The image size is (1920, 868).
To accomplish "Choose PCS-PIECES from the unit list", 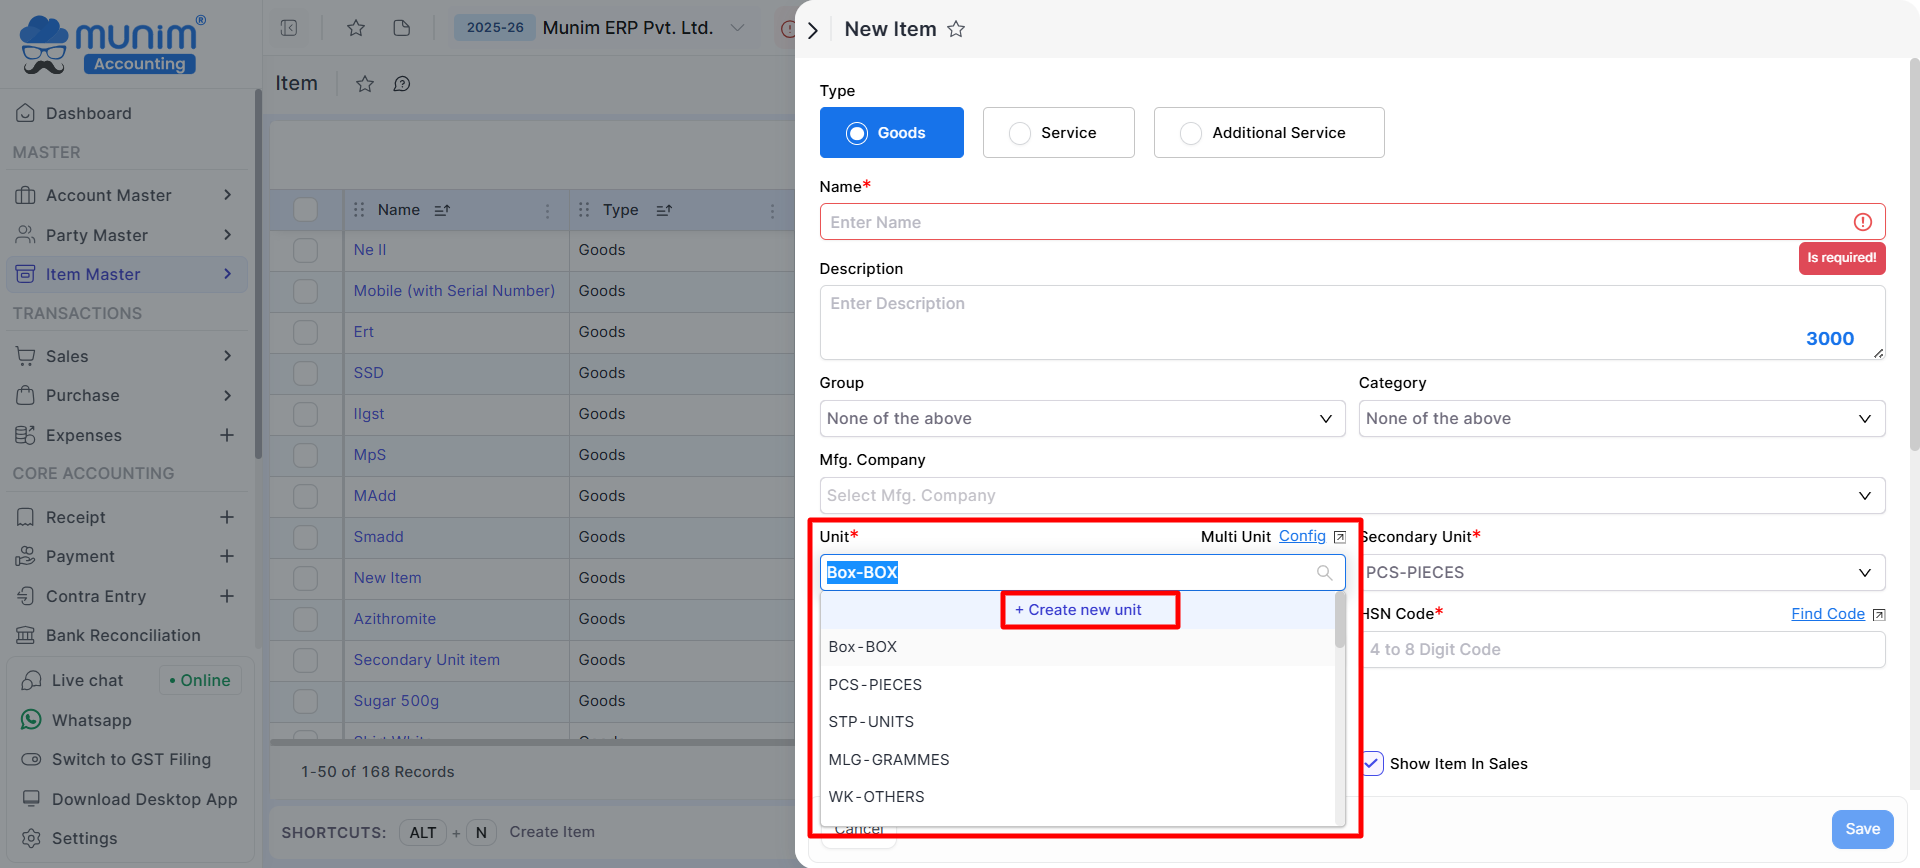I will click(x=875, y=685).
